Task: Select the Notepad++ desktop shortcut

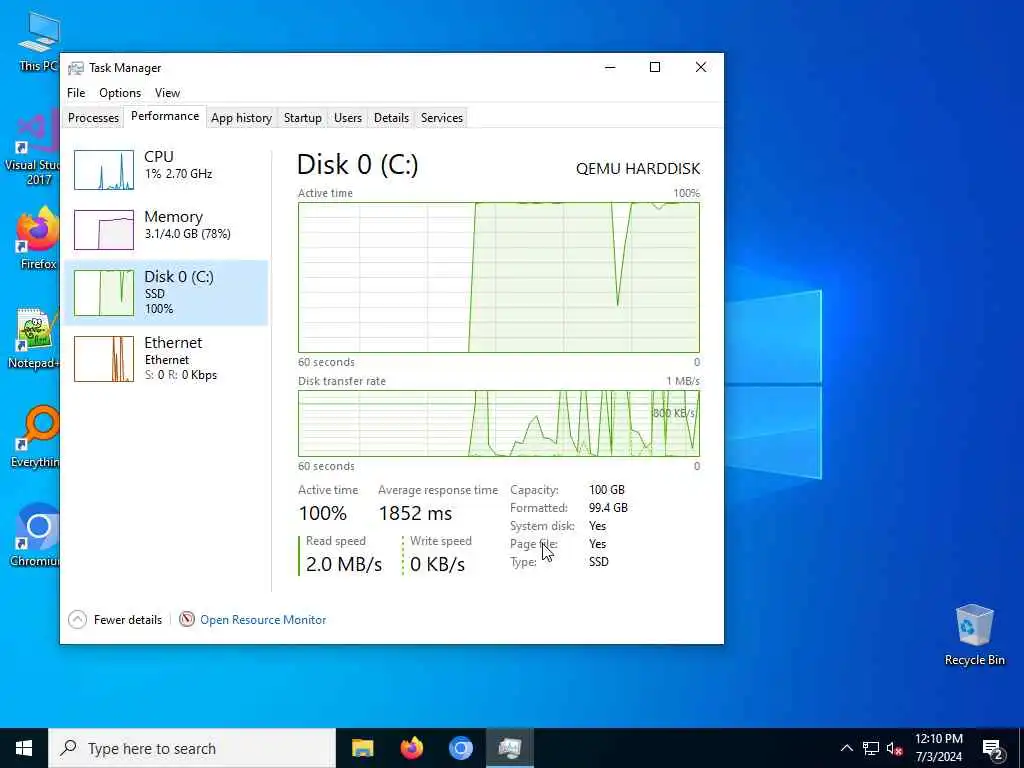Action: (x=34, y=338)
